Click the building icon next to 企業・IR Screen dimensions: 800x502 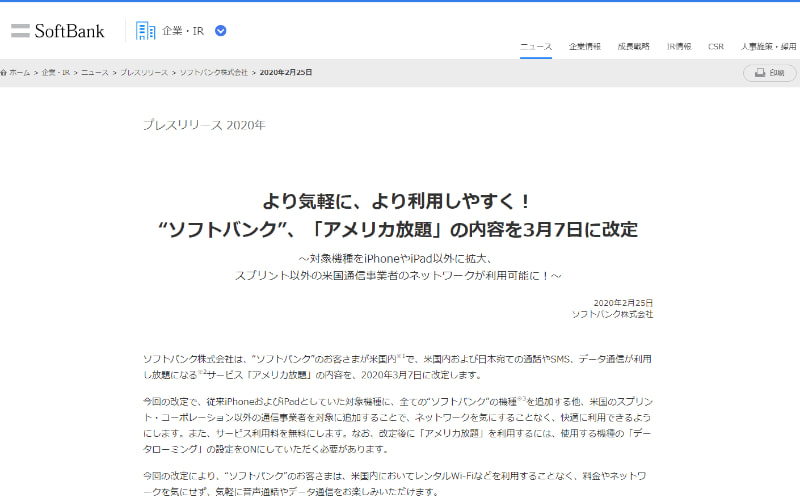tap(145, 31)
